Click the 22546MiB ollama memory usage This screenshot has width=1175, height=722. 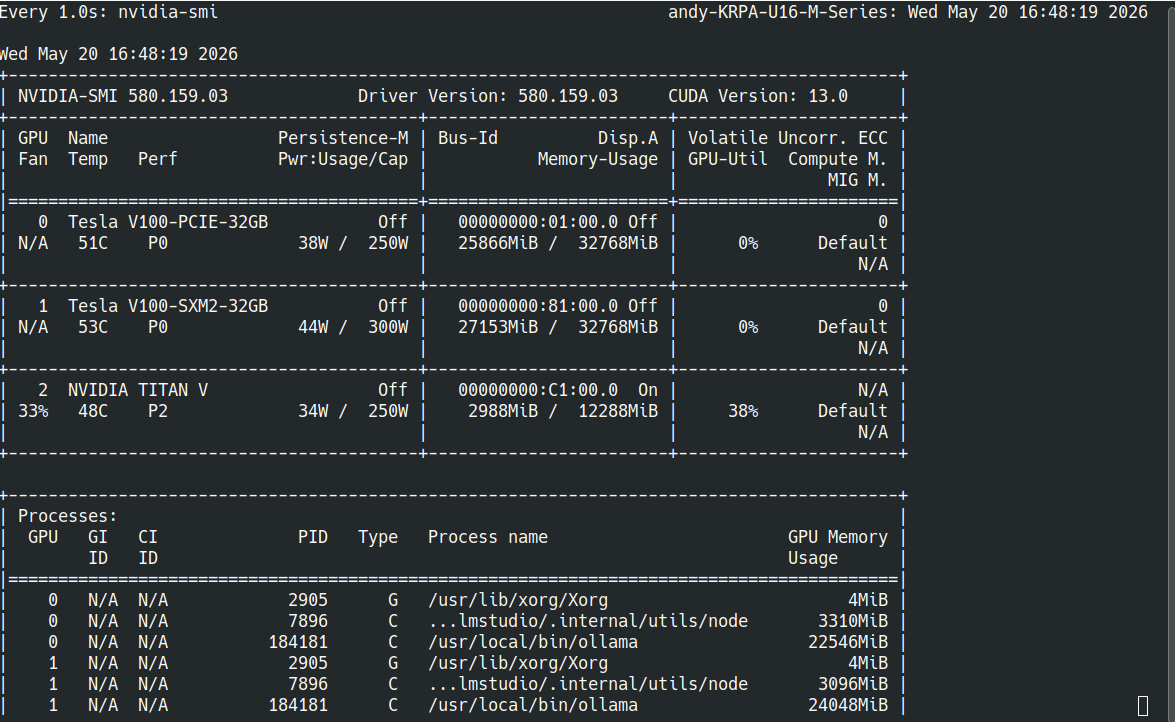[848, 642]
